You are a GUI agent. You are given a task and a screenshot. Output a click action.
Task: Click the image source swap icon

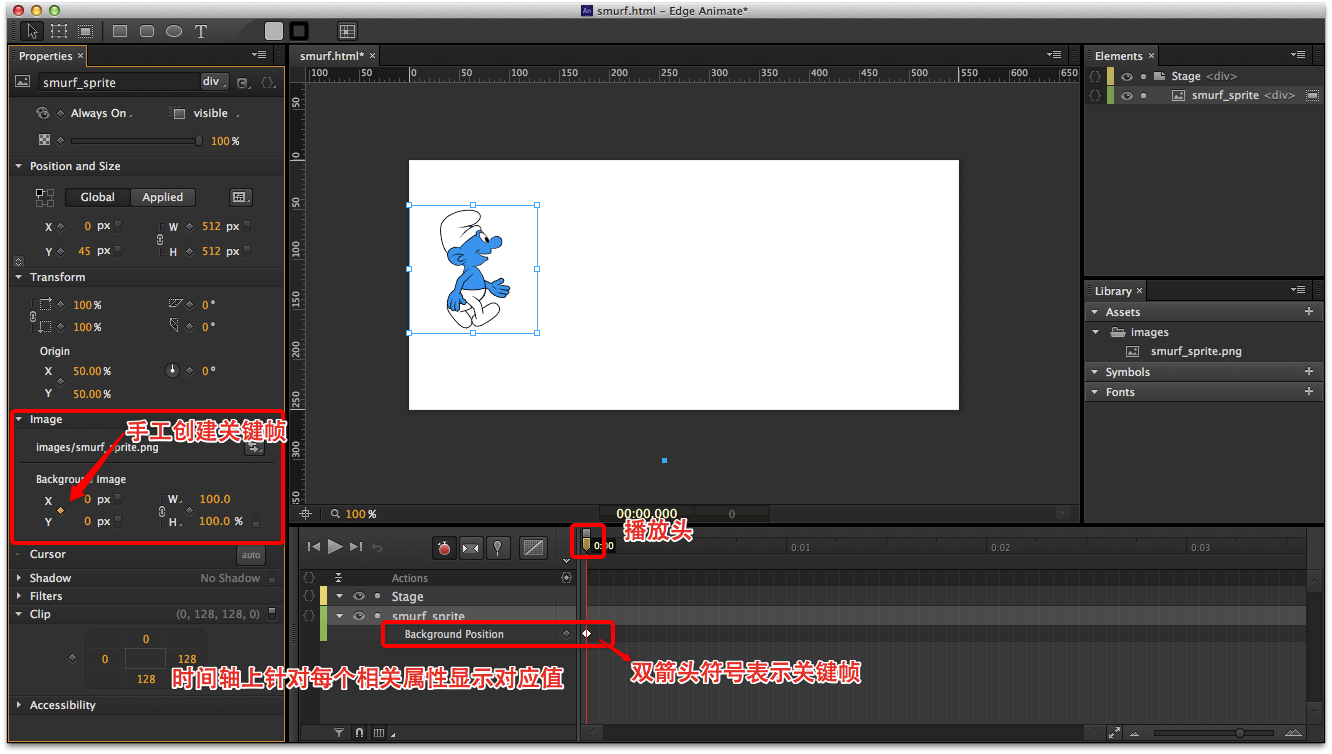254,448
